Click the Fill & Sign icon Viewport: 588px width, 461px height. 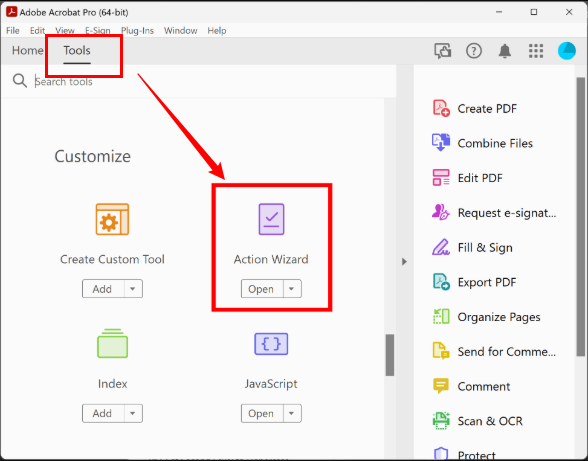pos(441,247)
